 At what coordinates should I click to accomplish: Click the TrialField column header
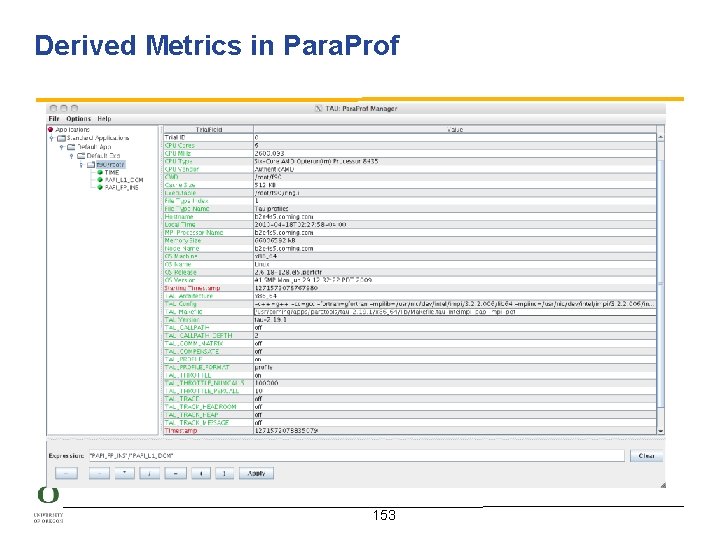tap(208, 129)
